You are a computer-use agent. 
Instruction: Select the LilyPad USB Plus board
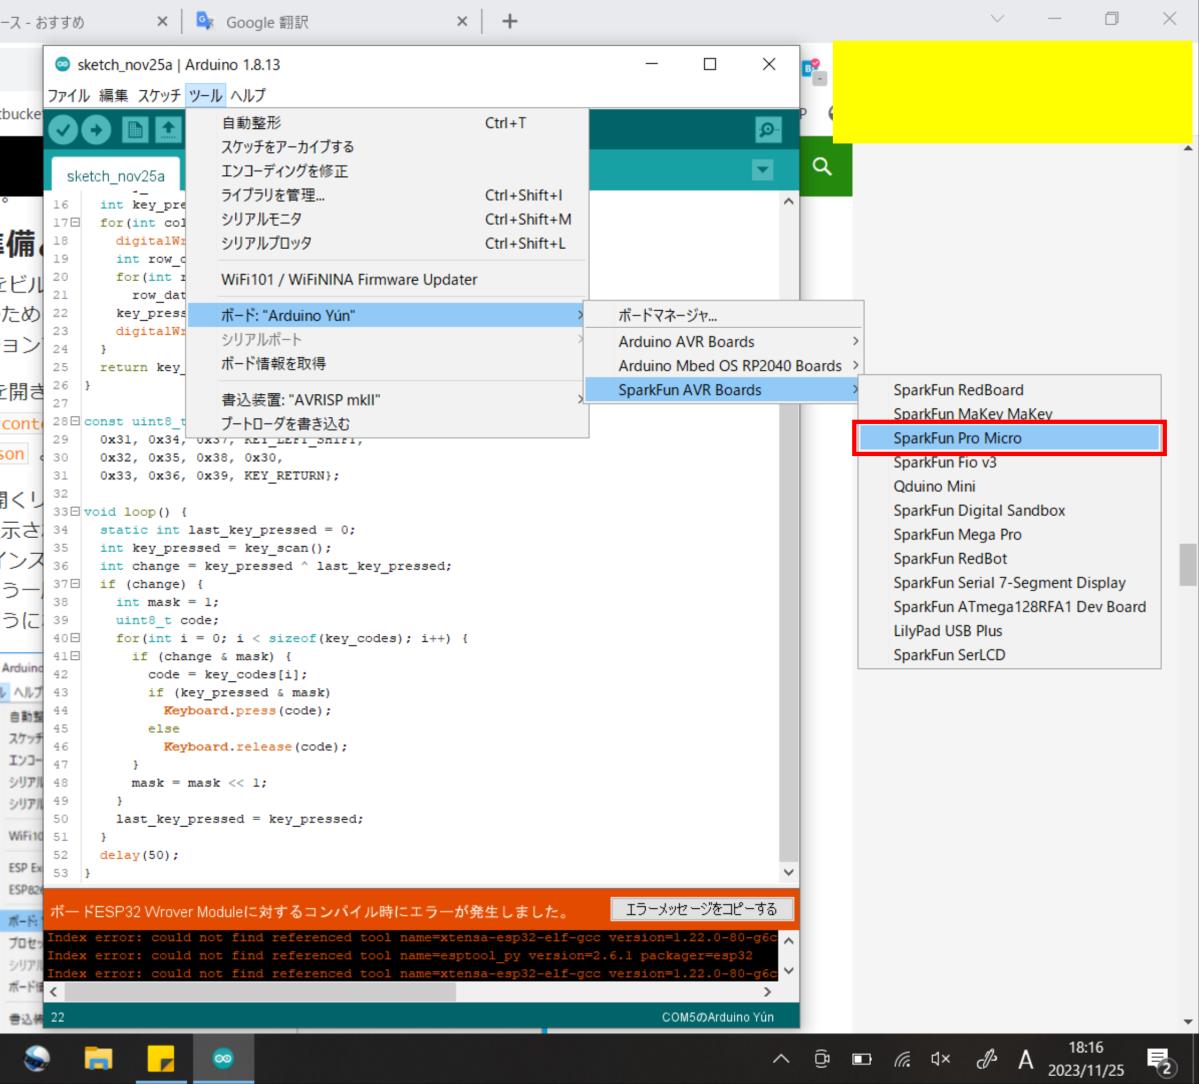[x=1009, y=631]
